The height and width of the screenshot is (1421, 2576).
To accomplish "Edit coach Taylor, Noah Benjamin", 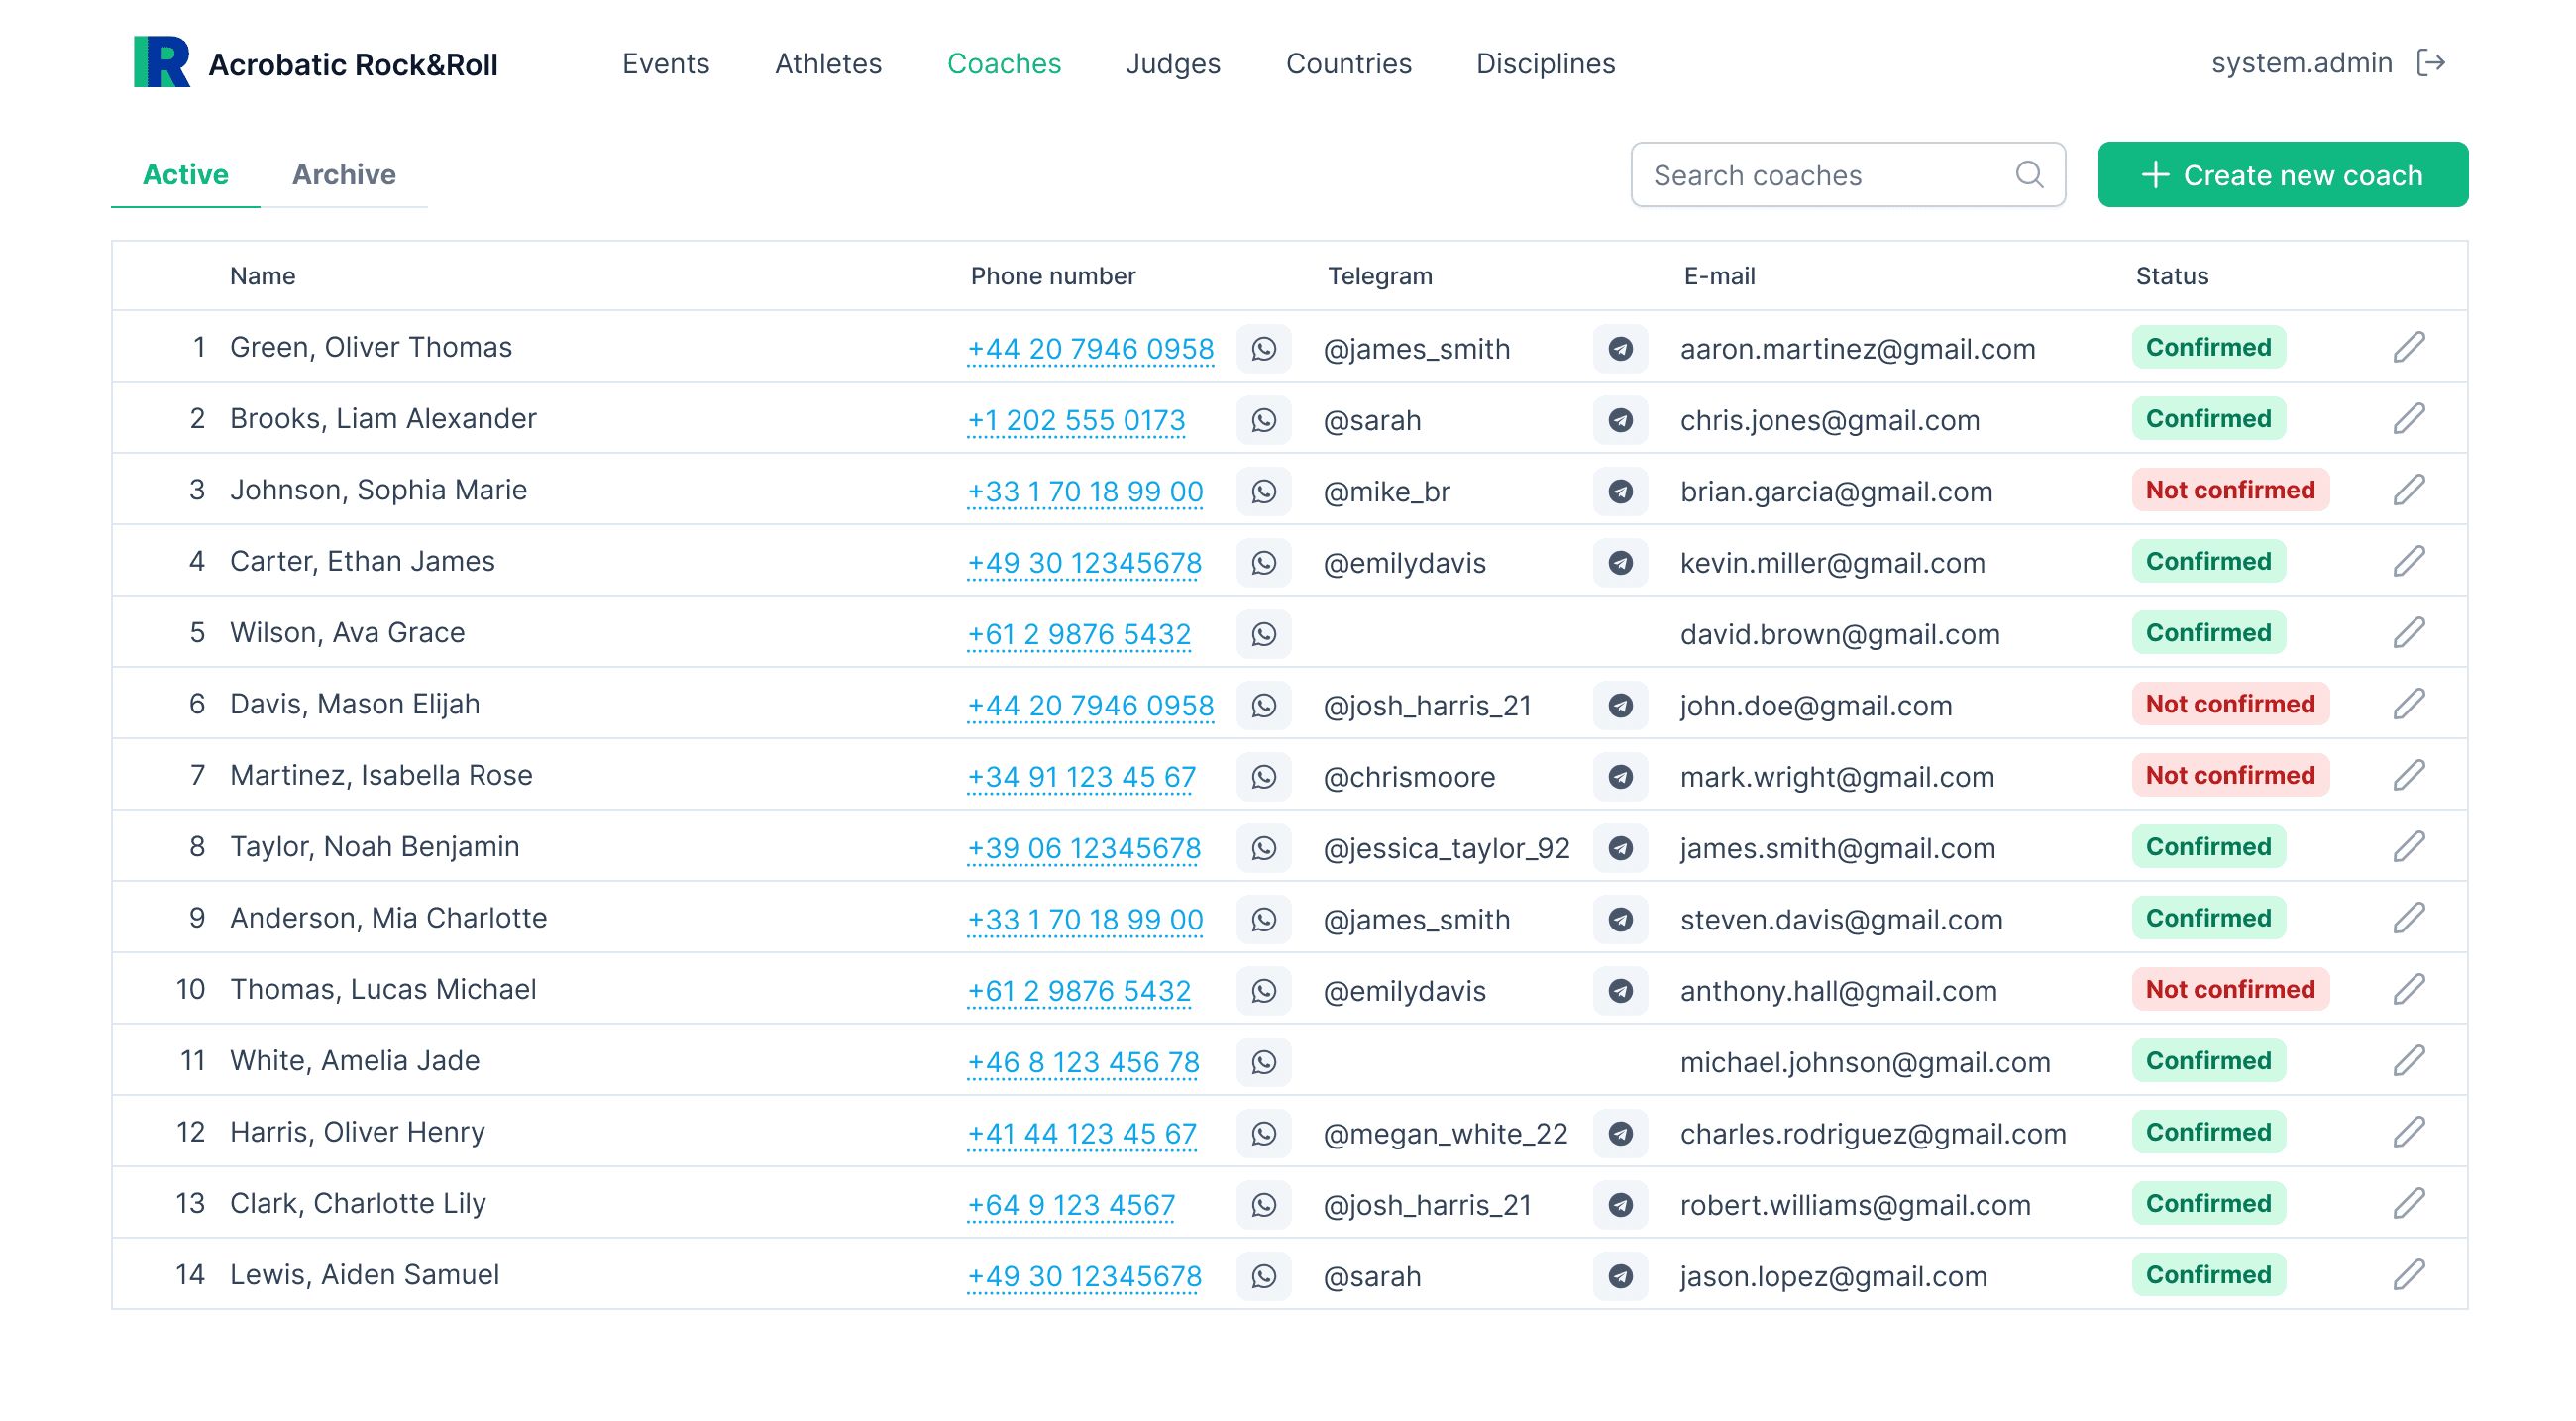I will (x=2409, y=847).
